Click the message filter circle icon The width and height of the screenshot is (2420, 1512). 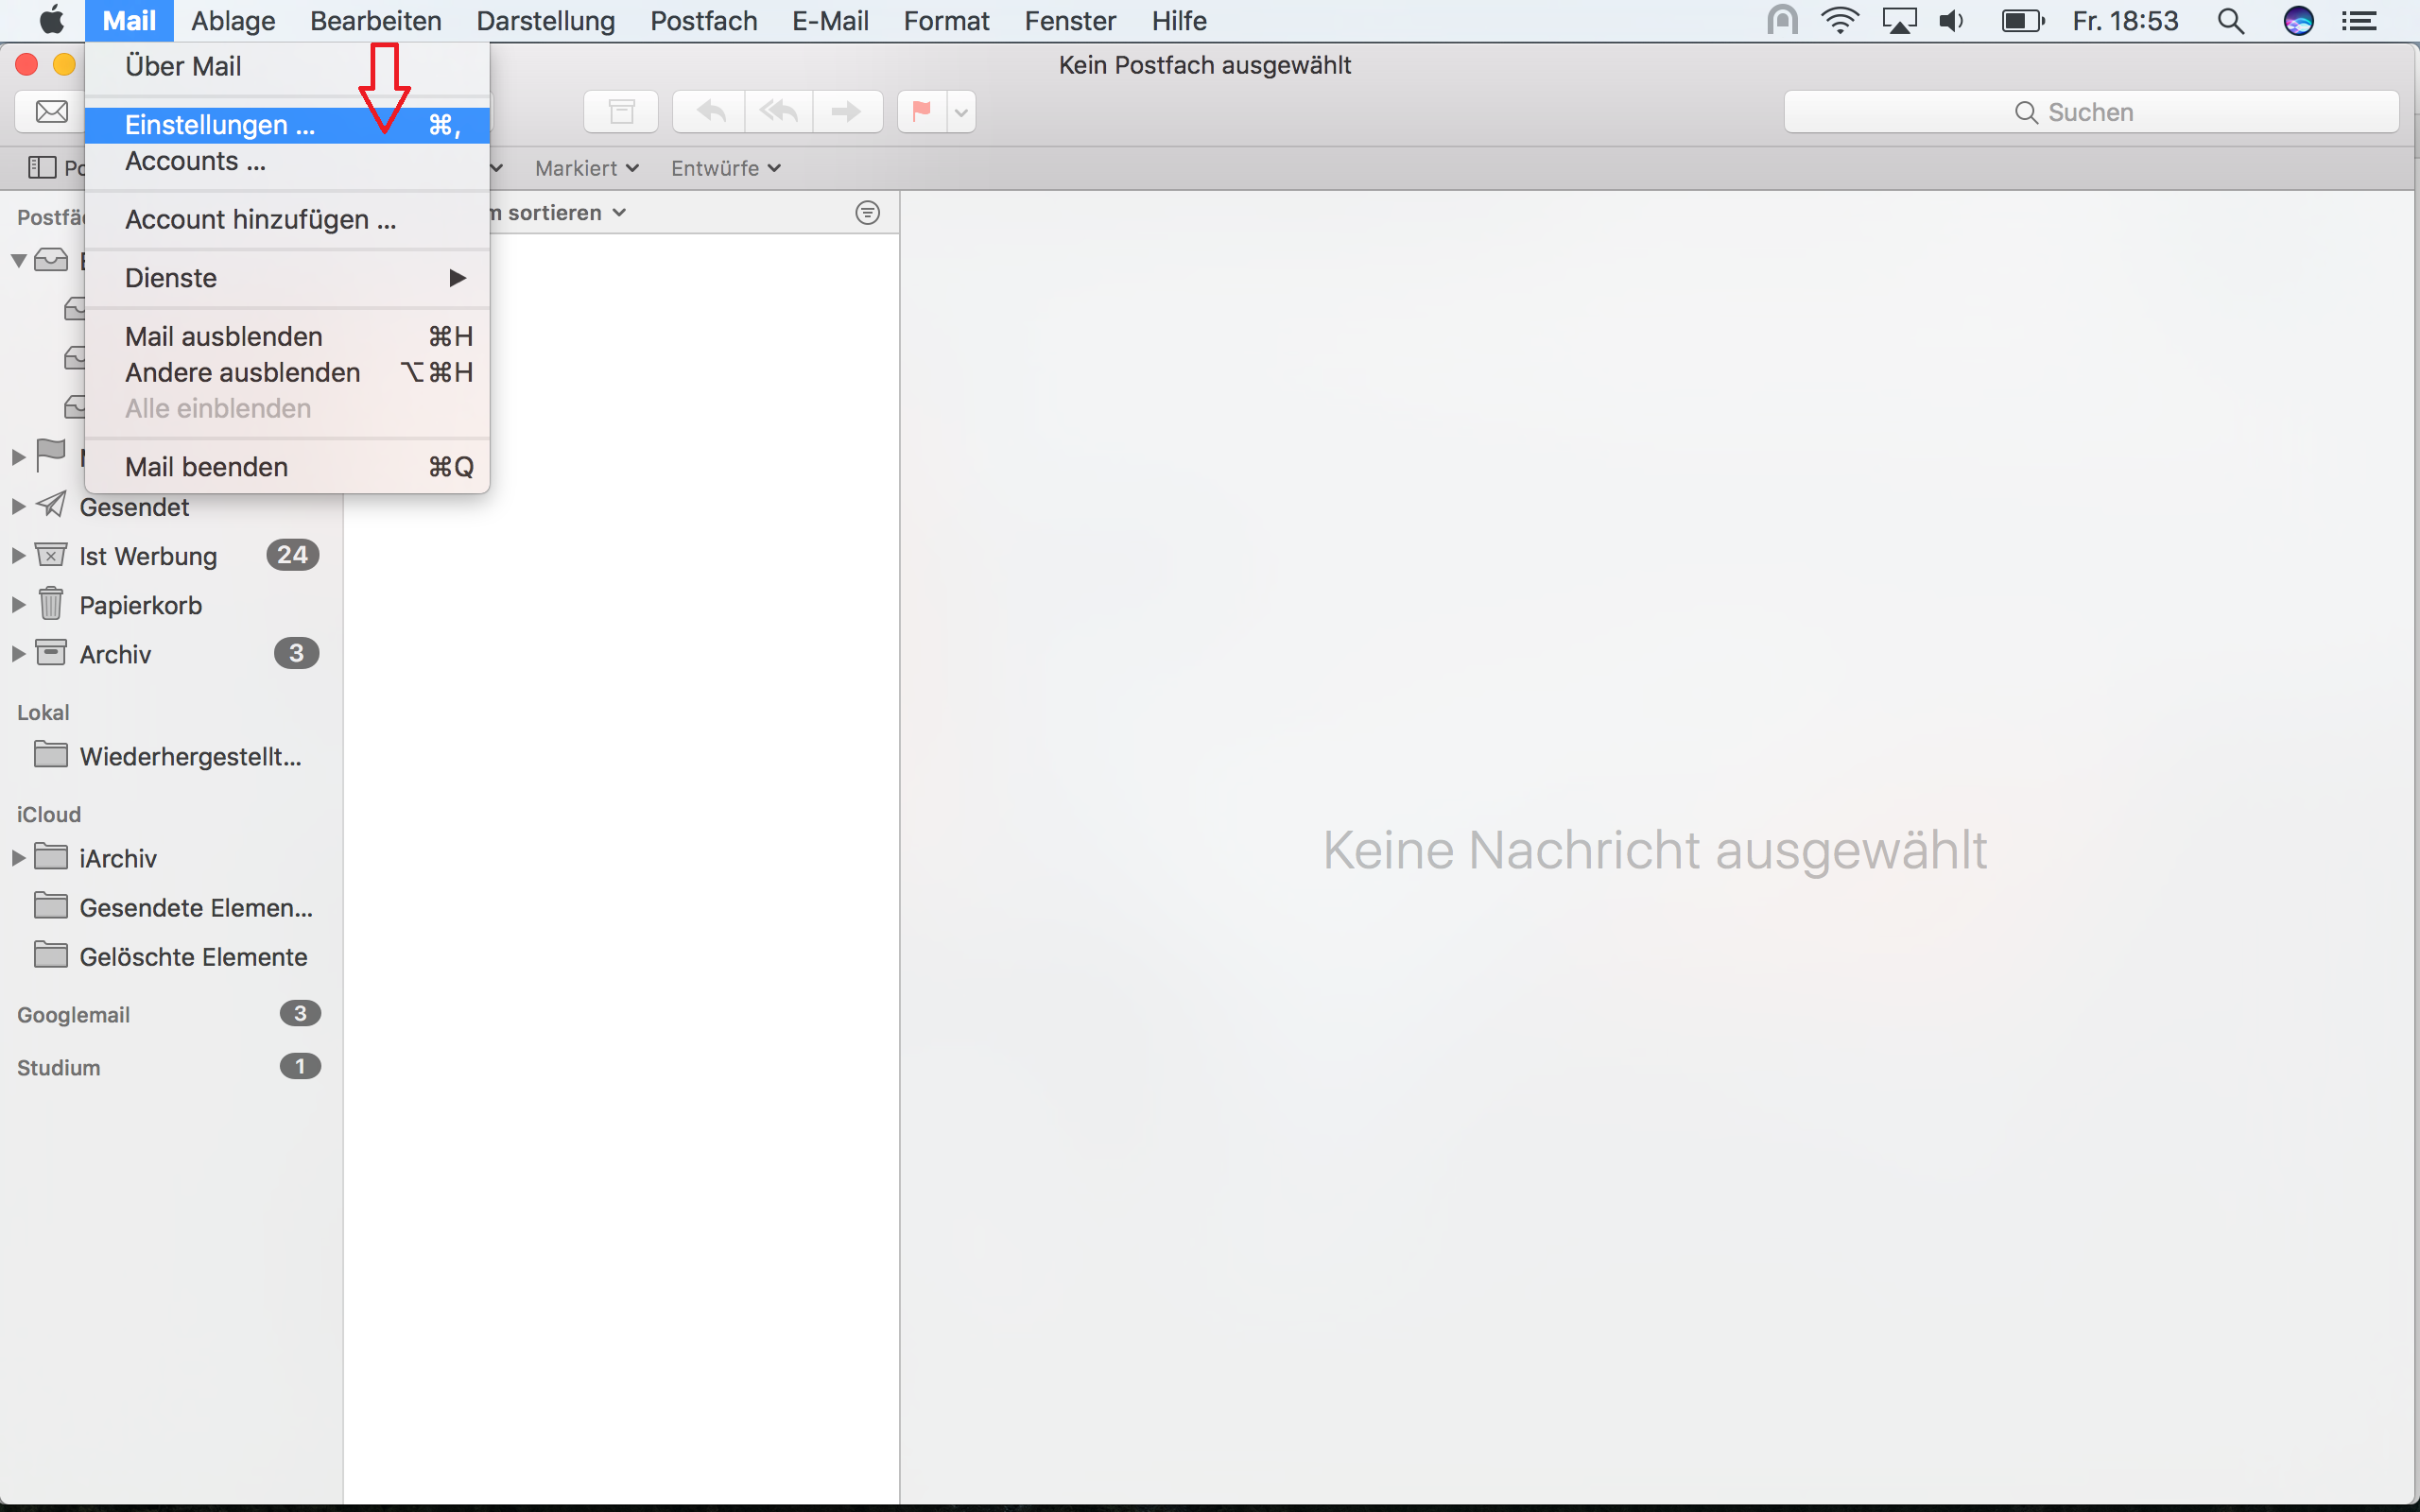[x=867, y=213]
